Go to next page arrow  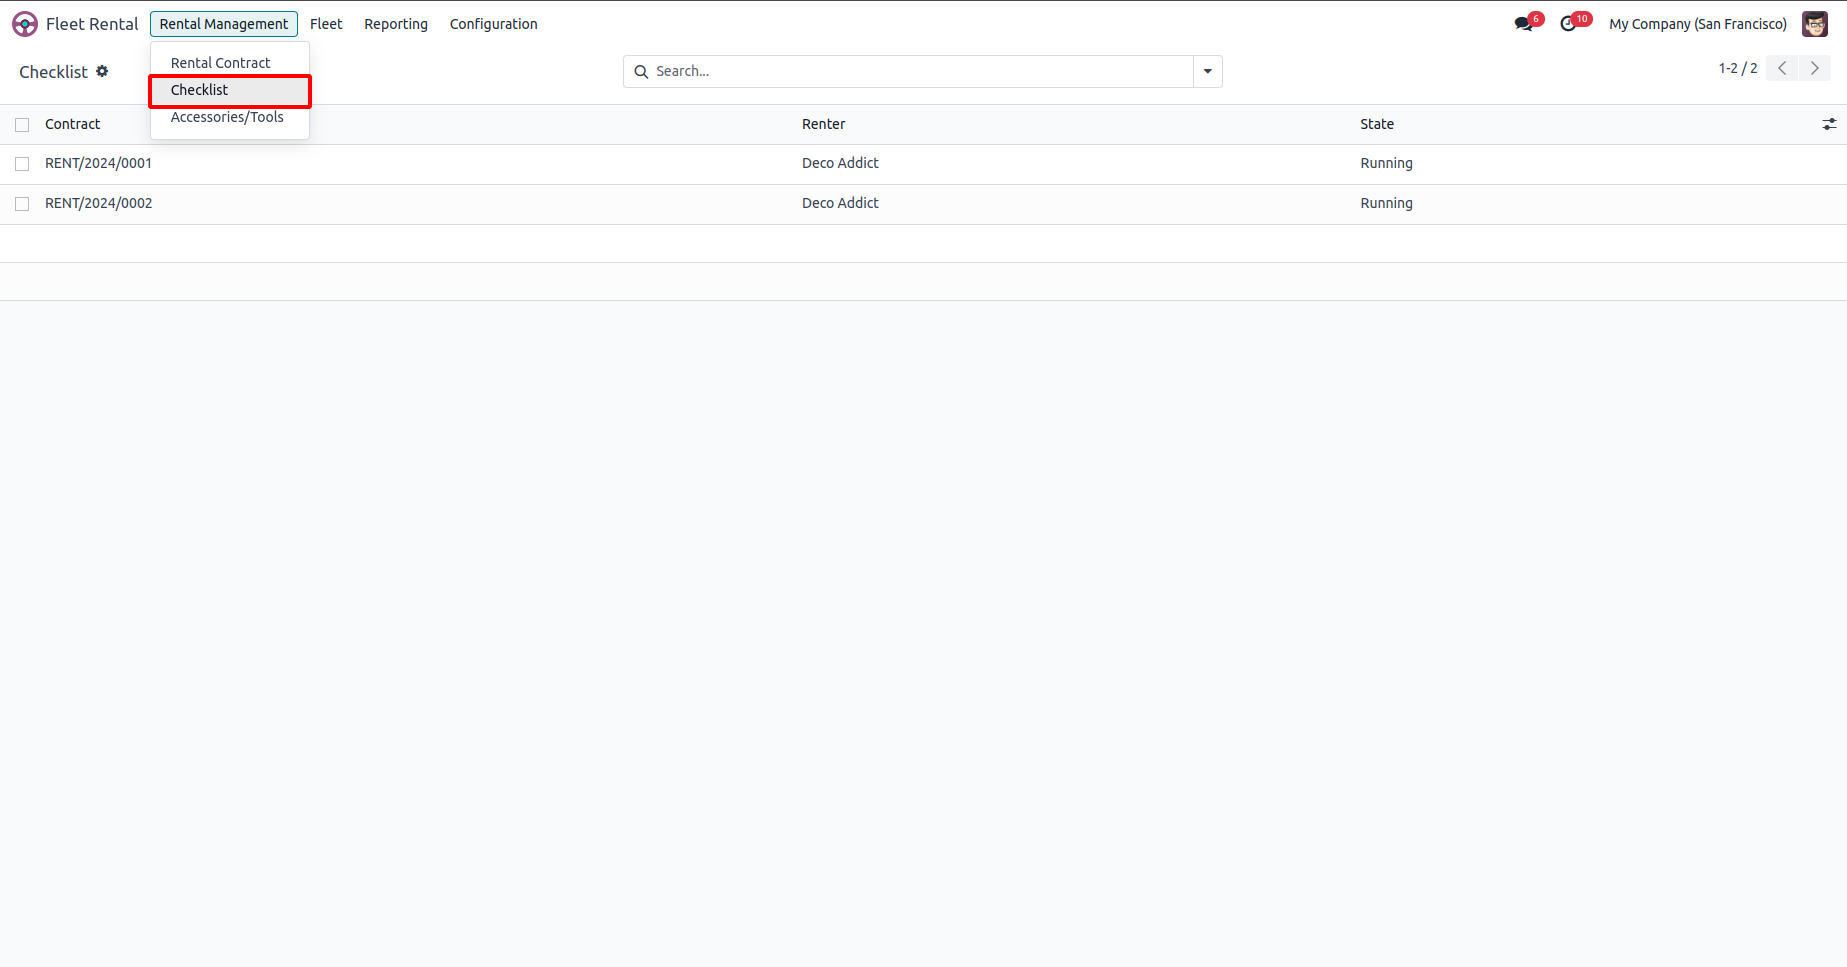1814,68
